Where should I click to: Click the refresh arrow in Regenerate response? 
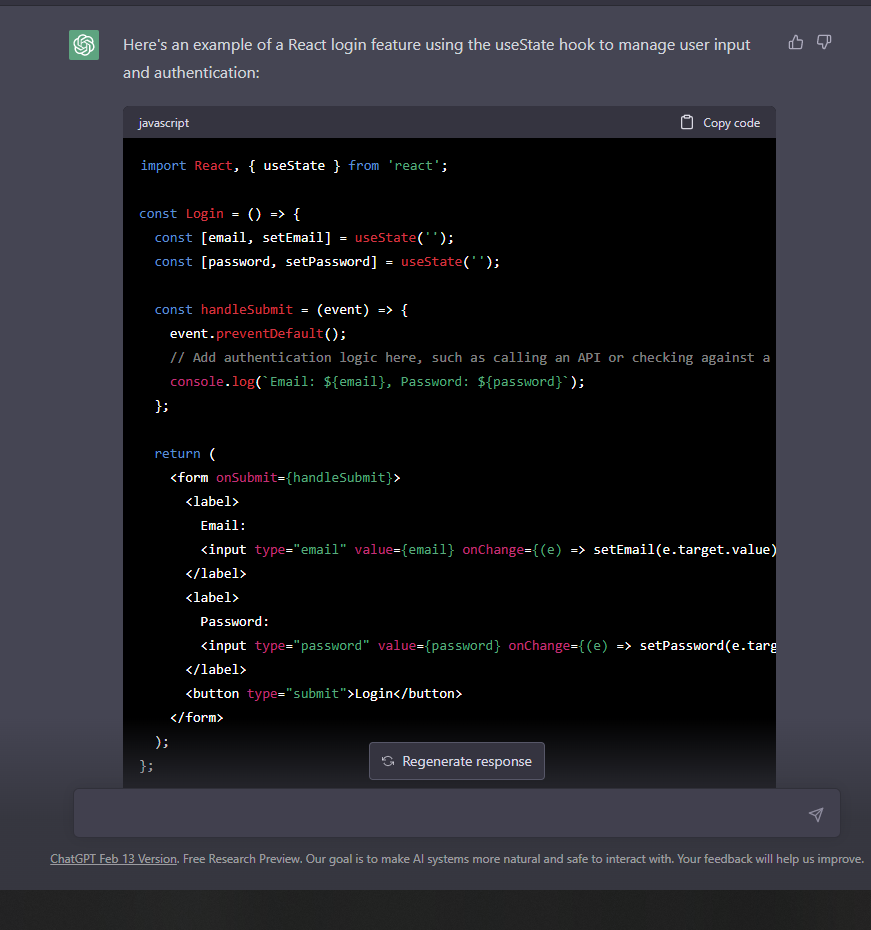tap(388, 761)
